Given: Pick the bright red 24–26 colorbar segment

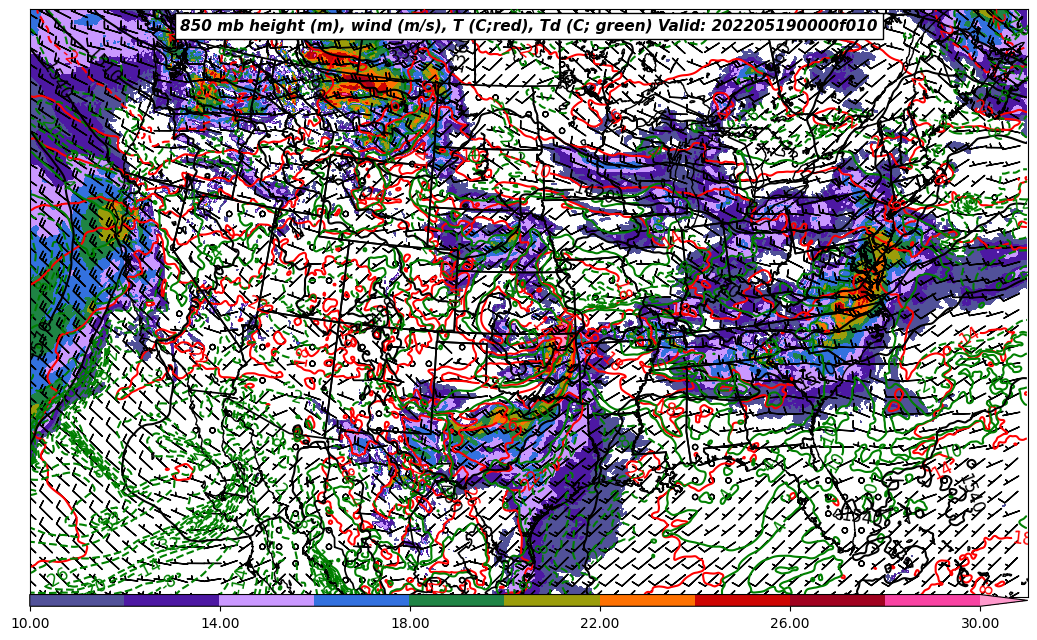Looking at the screenshot, I should tap(742, 600).
